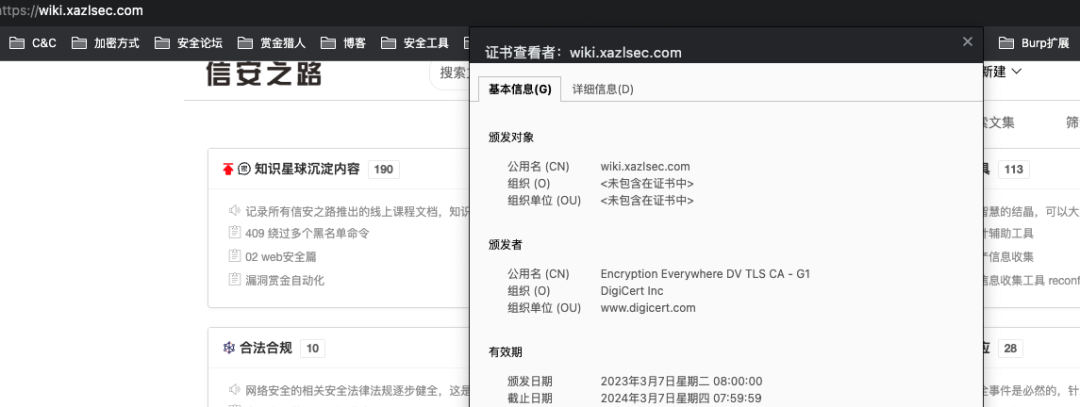1080x407 pixels.
Task: Click the 有效期 section heading
Action: click(506, 352)
